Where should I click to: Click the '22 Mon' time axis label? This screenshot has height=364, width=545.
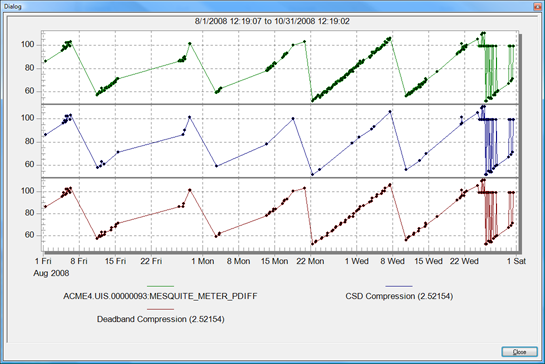[x=310, y=261]
